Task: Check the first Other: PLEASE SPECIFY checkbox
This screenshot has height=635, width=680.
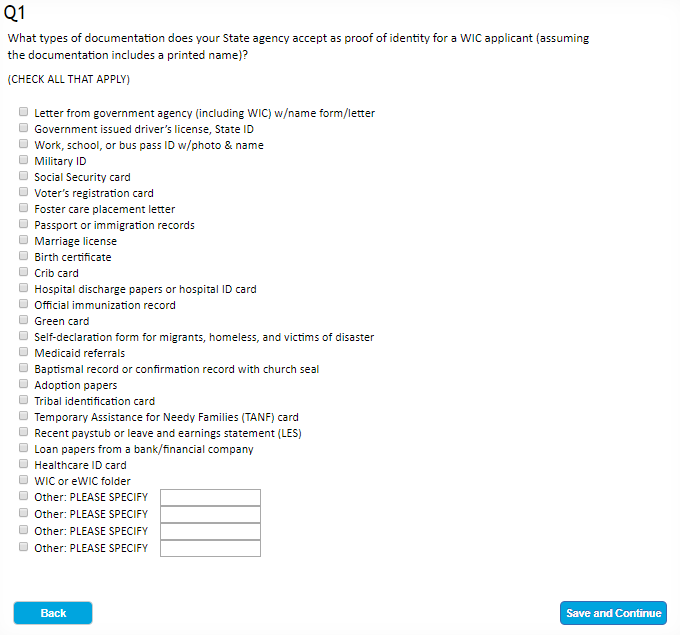Action: click(23, 496)
